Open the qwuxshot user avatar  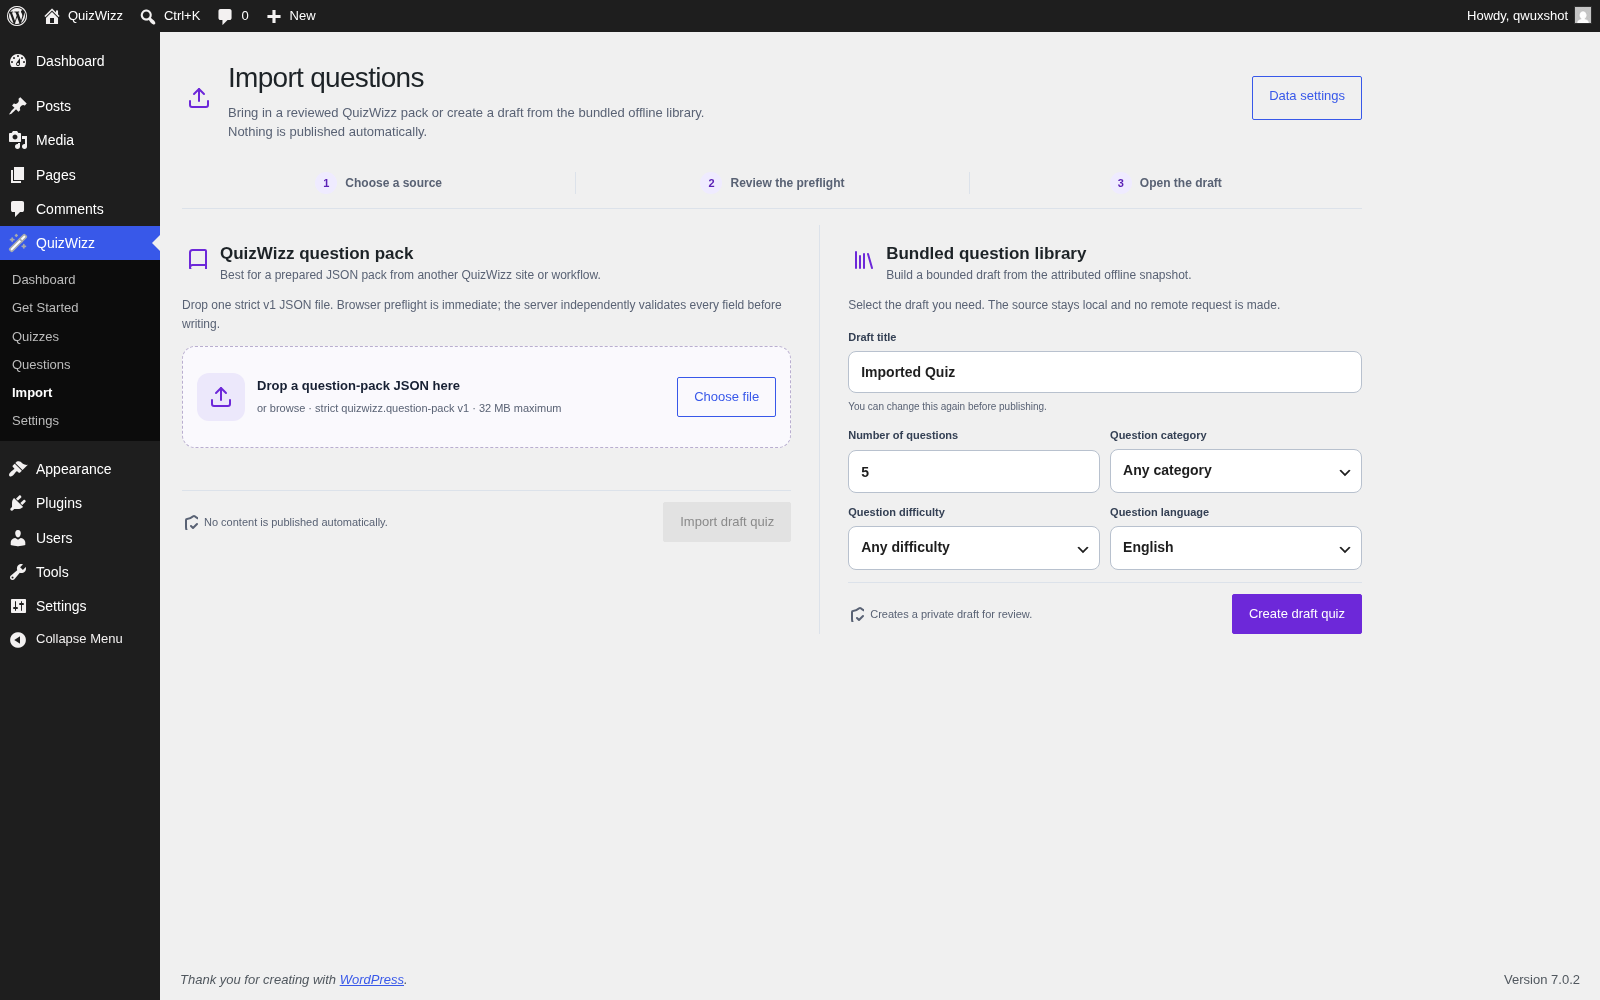(x=1583, y=16)
